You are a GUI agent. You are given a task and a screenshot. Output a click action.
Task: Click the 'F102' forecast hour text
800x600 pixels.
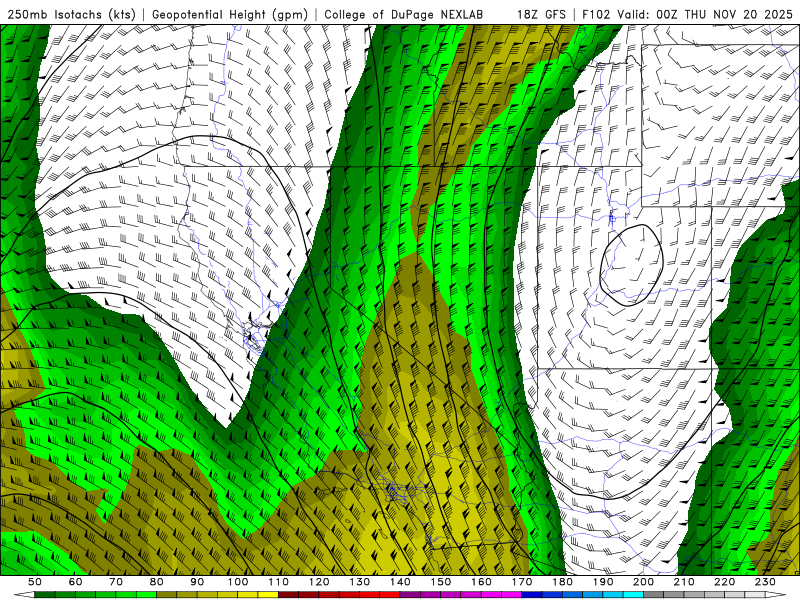coord(596,14)
